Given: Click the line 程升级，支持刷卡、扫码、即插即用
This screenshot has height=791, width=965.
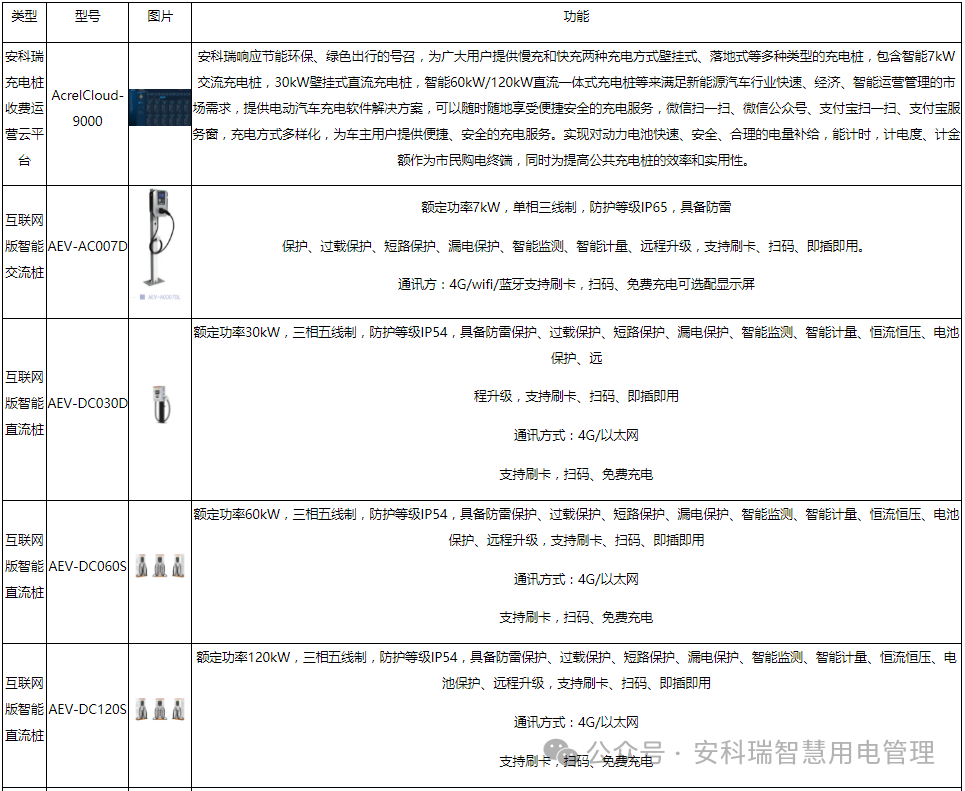Looking at the screenshot, I should pyautogui.click(x=576, y=396).
